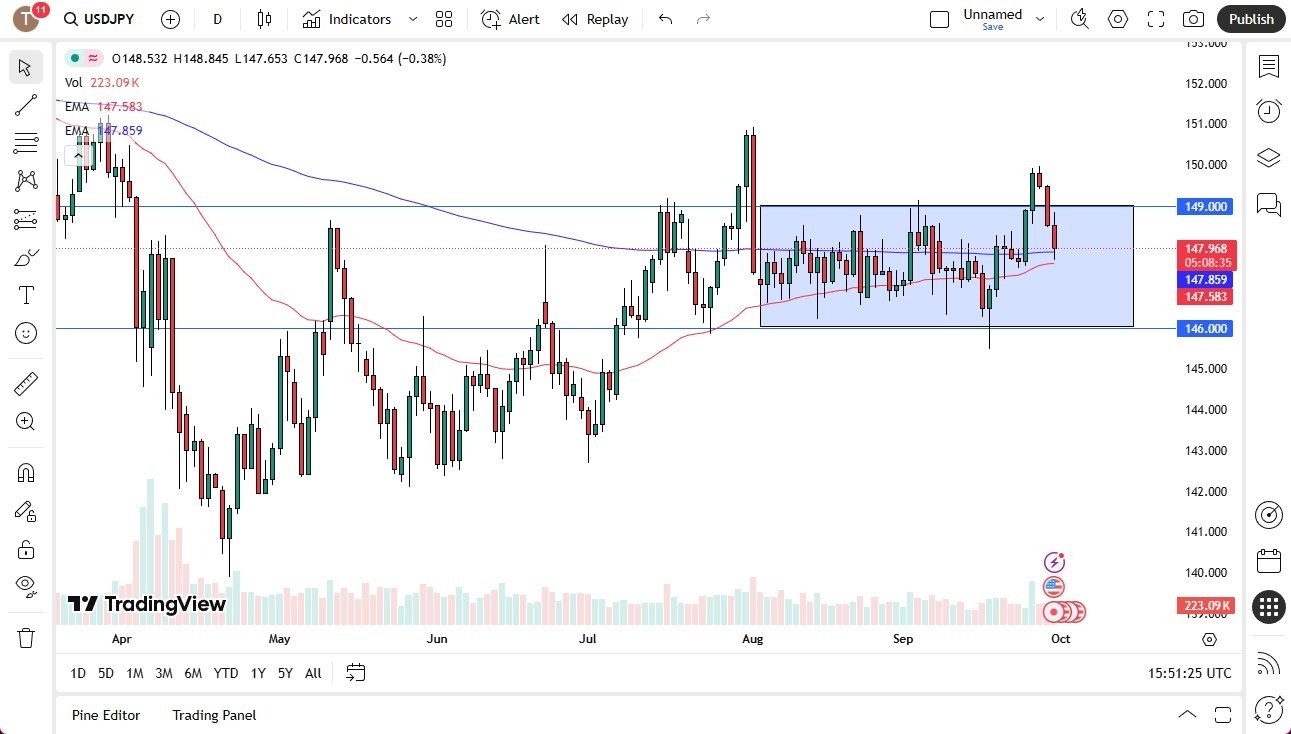The width and height of the screenshot is (1291, 734).
Task: Select the Zoom In tool
Action: 25,421
